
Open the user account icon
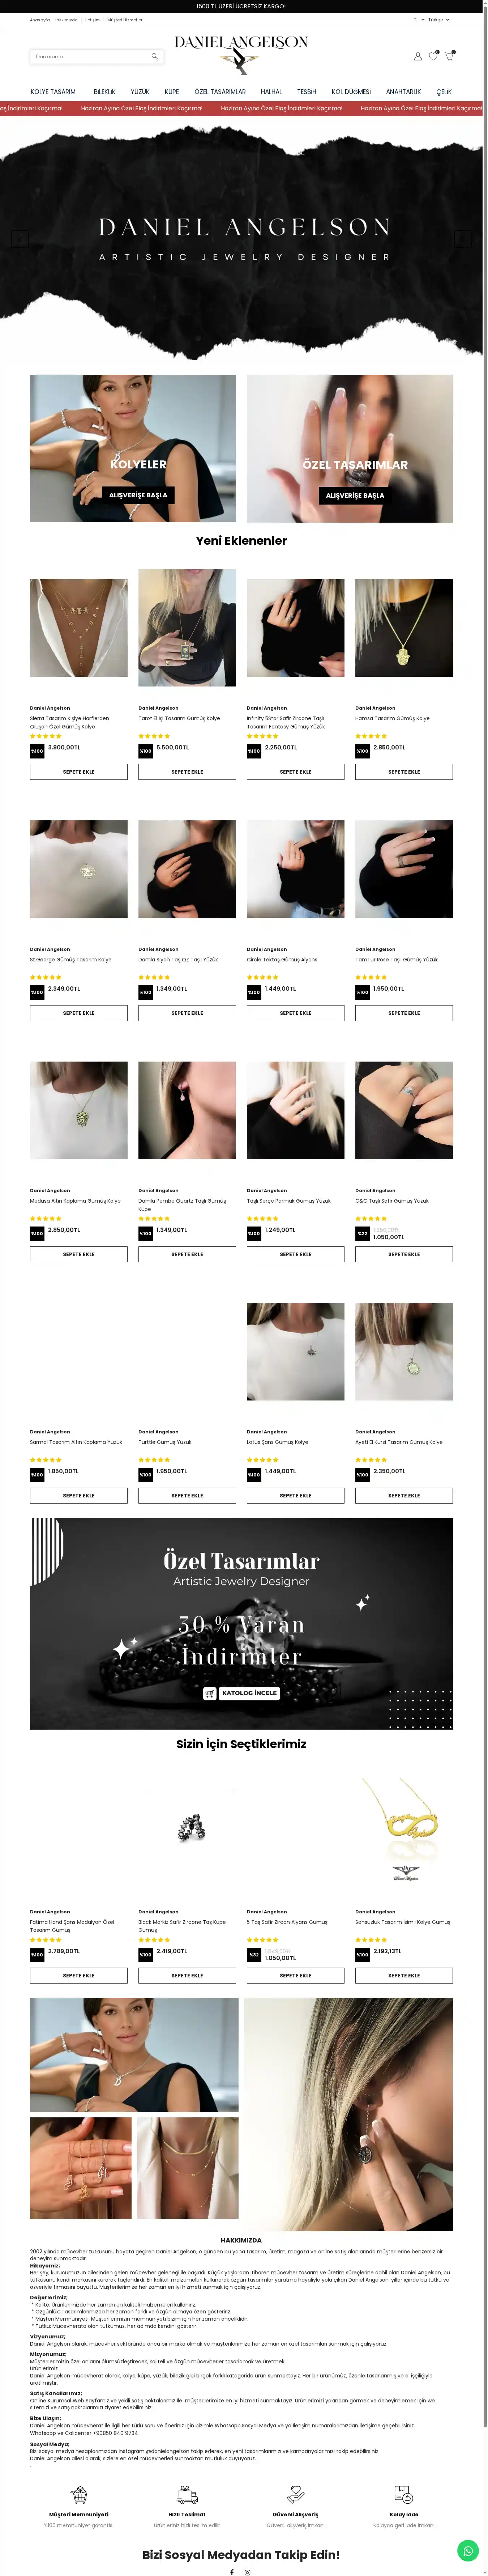point(418,57)
